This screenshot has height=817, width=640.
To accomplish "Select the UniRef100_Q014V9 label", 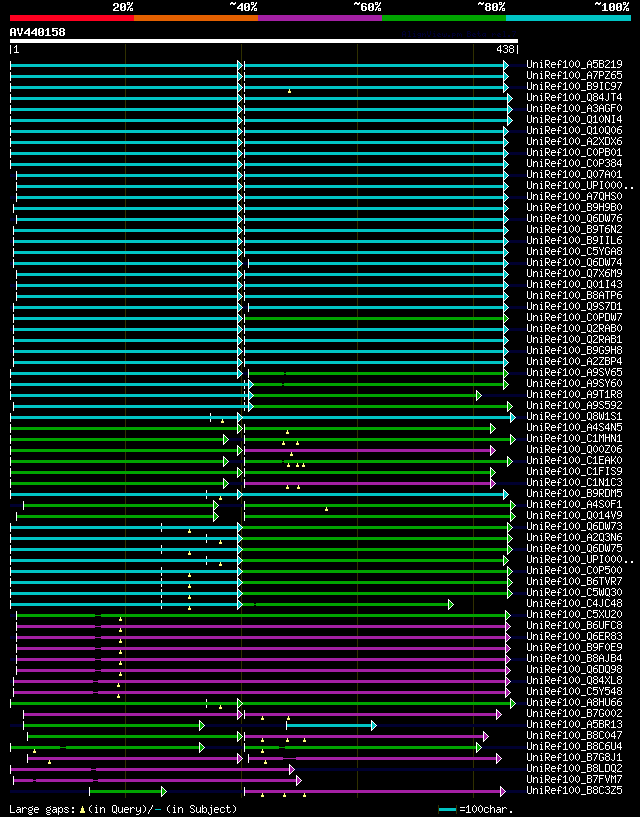I will pos(574,515).
